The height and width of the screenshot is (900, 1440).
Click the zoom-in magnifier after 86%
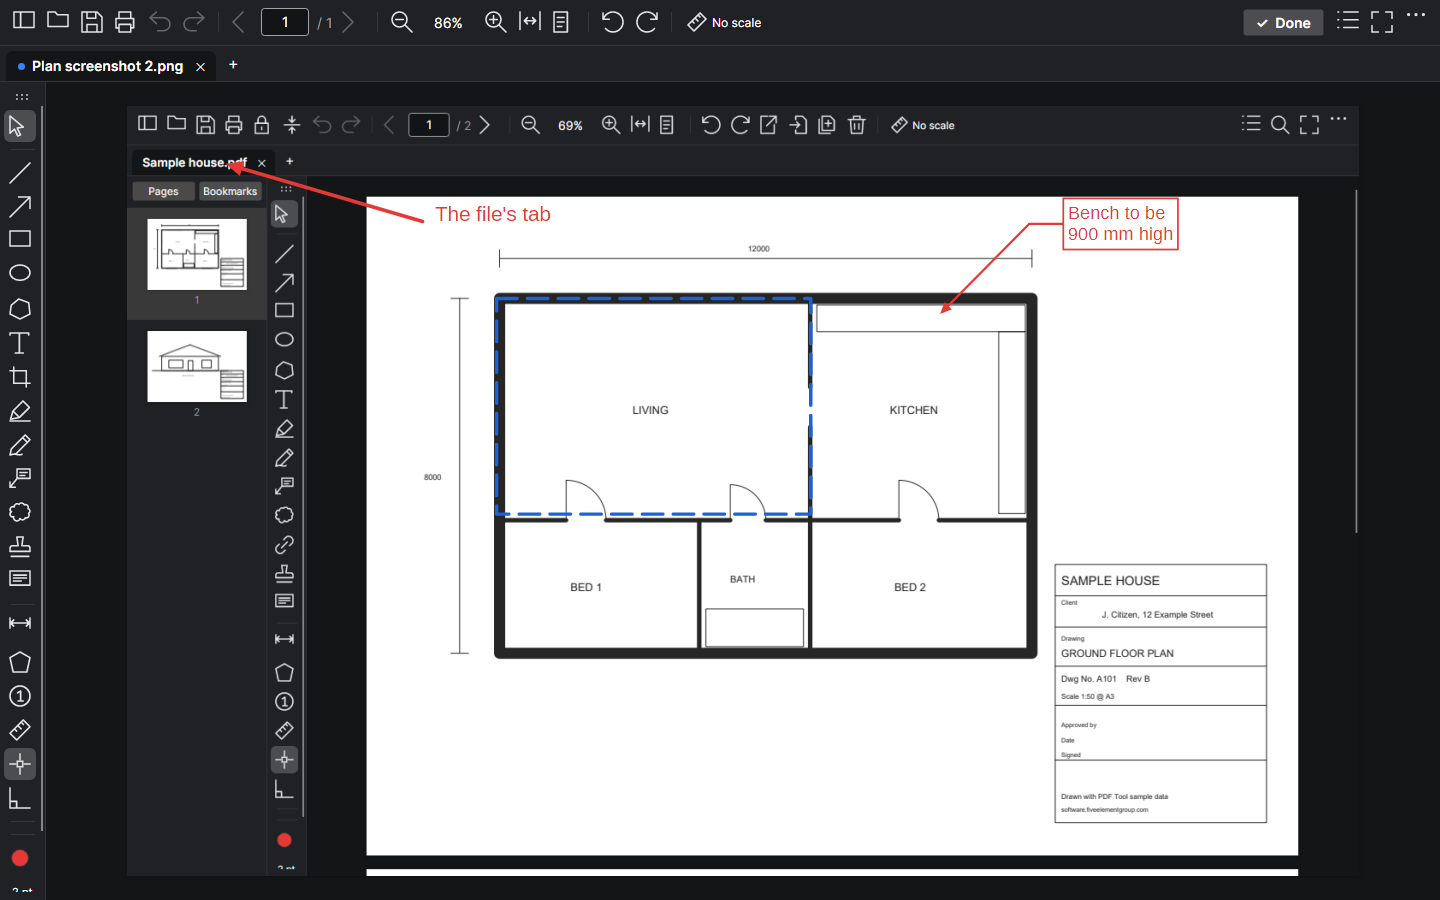495,22
